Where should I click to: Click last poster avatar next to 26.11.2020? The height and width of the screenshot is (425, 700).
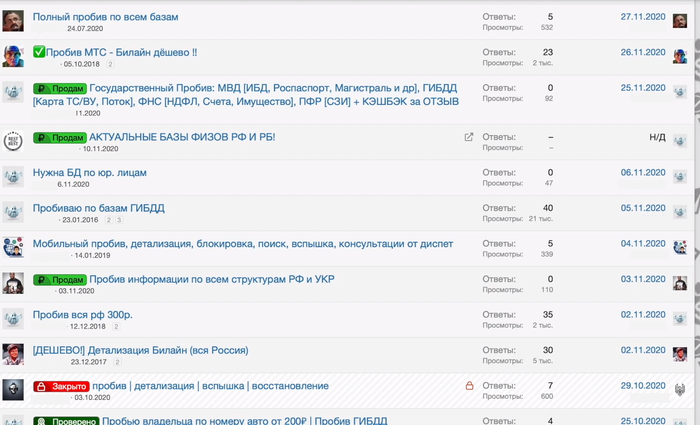(680, 56)
